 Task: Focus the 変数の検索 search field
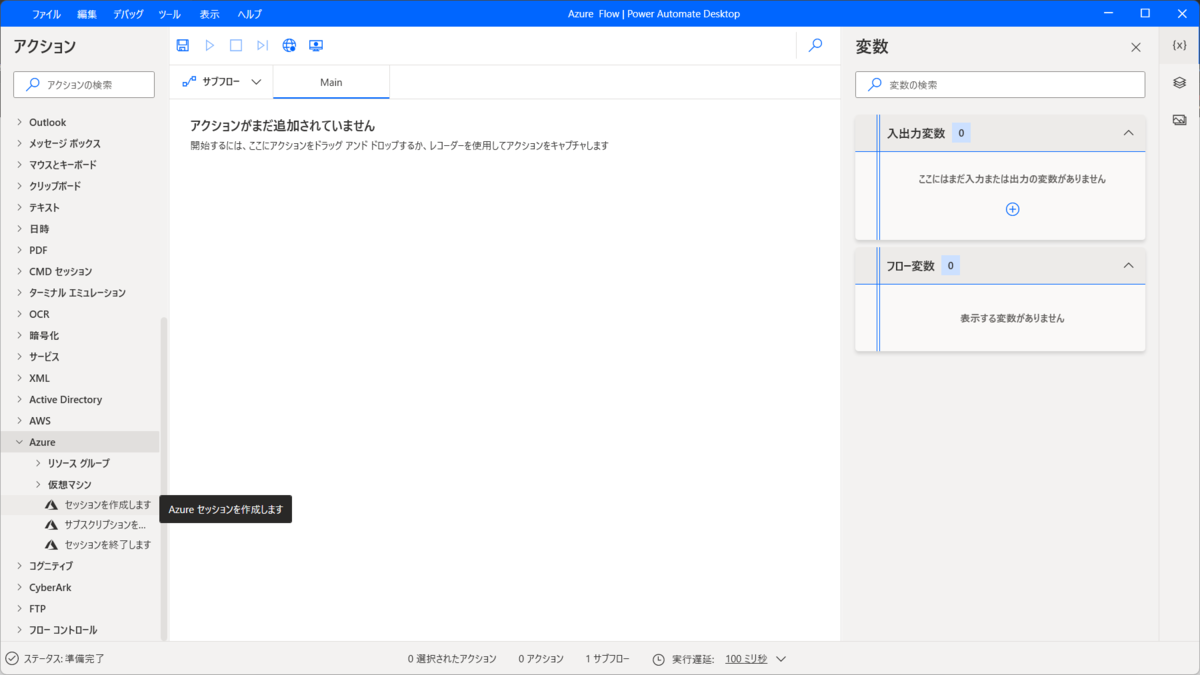click(x=1000, y=85)
